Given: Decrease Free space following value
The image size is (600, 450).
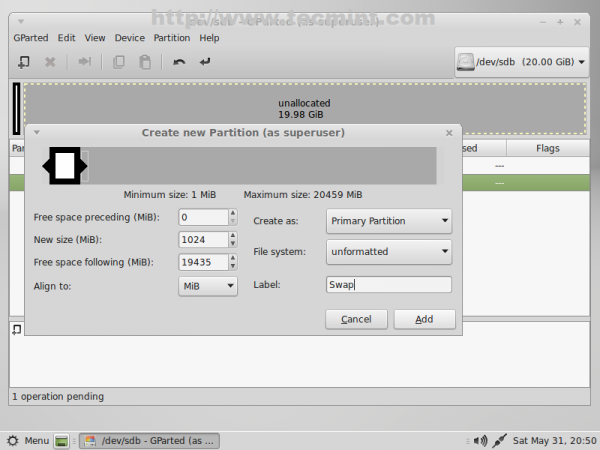Looking at the screenshot, I should [233, 266].
